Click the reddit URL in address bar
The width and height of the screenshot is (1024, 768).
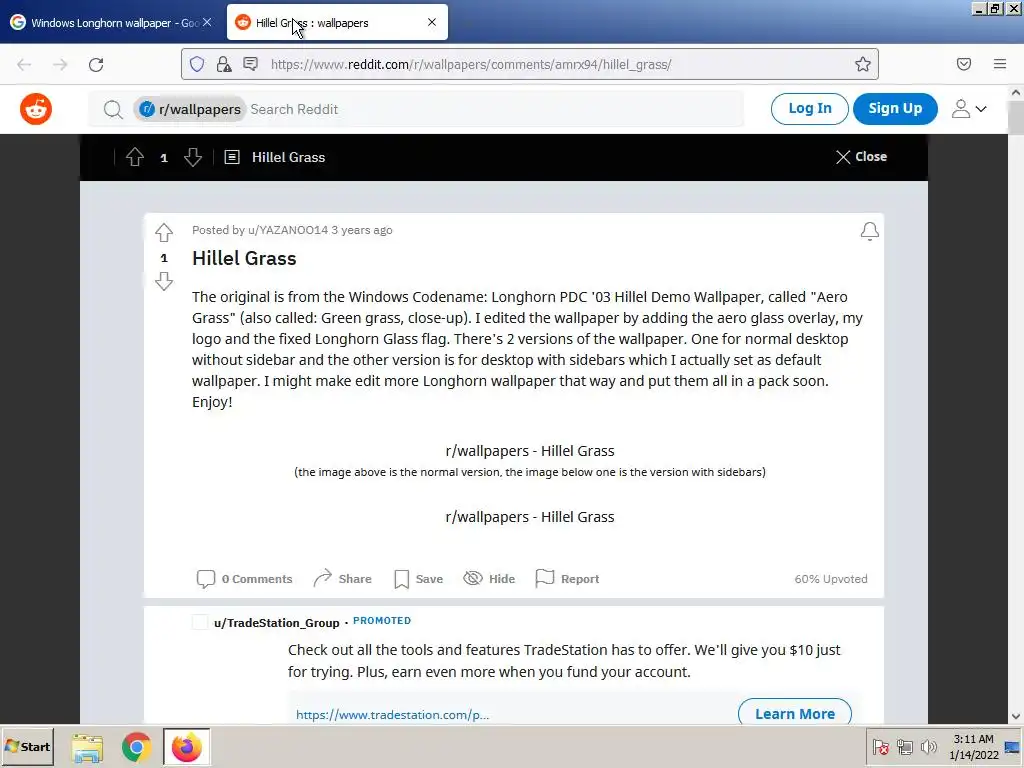pos(471,65)
